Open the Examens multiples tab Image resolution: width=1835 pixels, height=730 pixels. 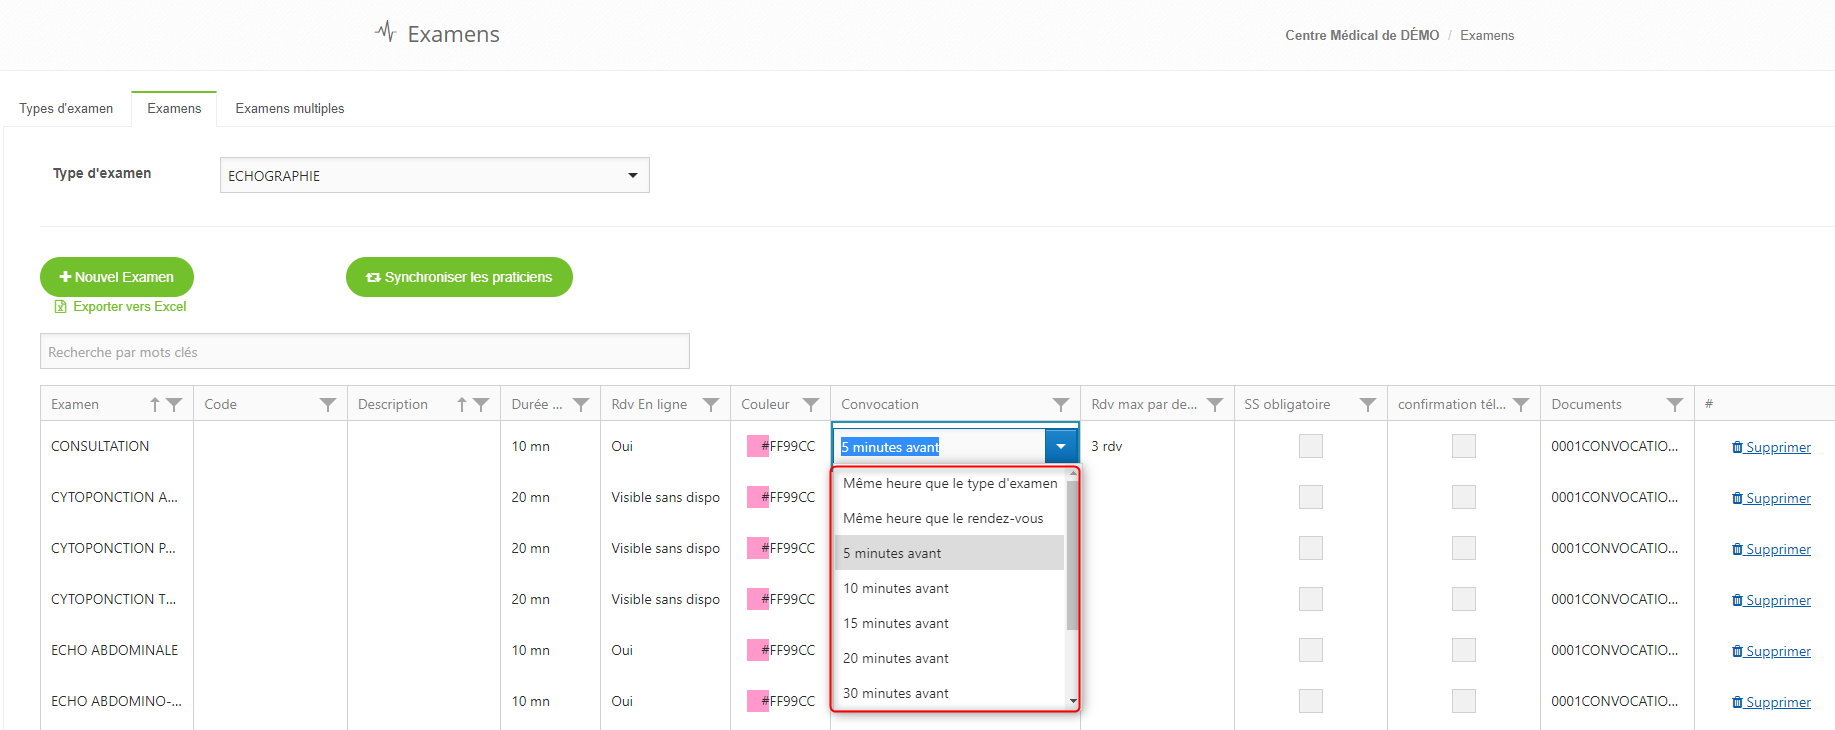pos(290,109)
